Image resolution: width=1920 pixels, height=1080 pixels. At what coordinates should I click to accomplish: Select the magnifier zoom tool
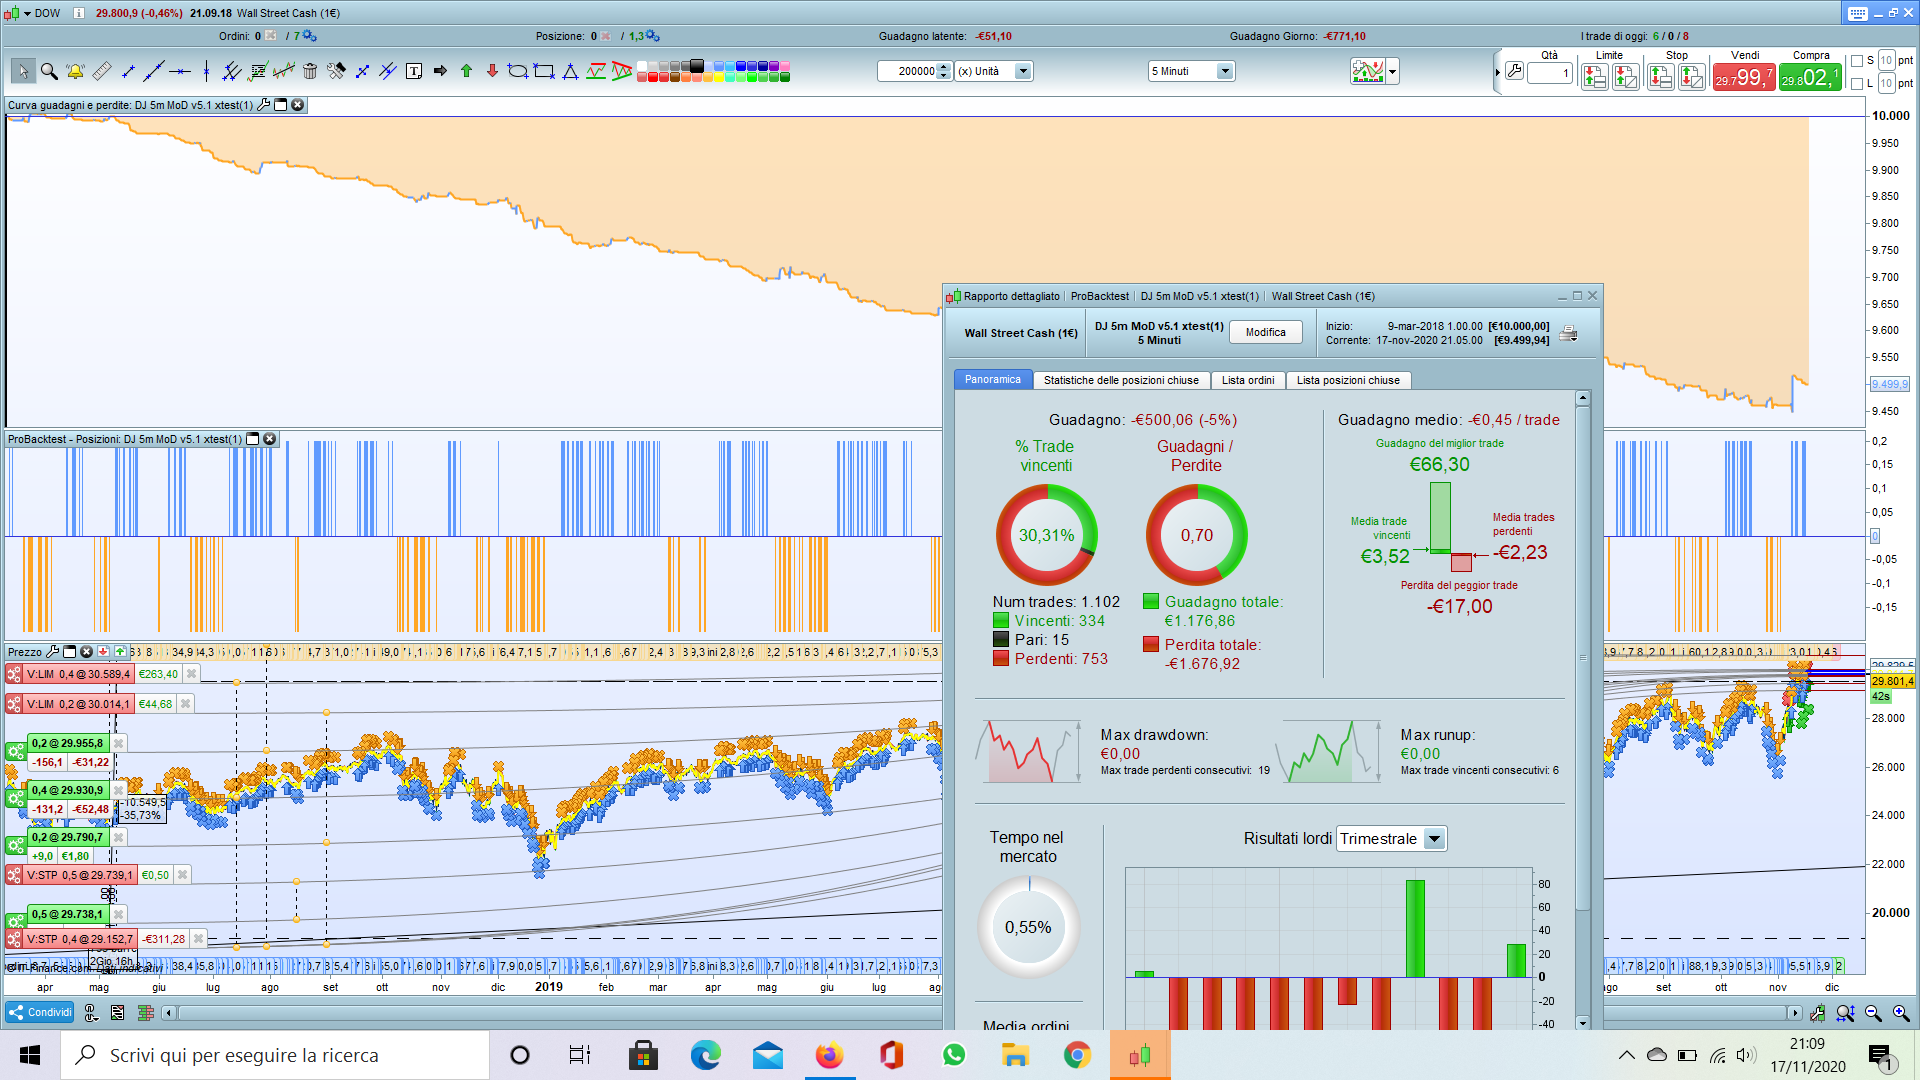tap(49, 71)
